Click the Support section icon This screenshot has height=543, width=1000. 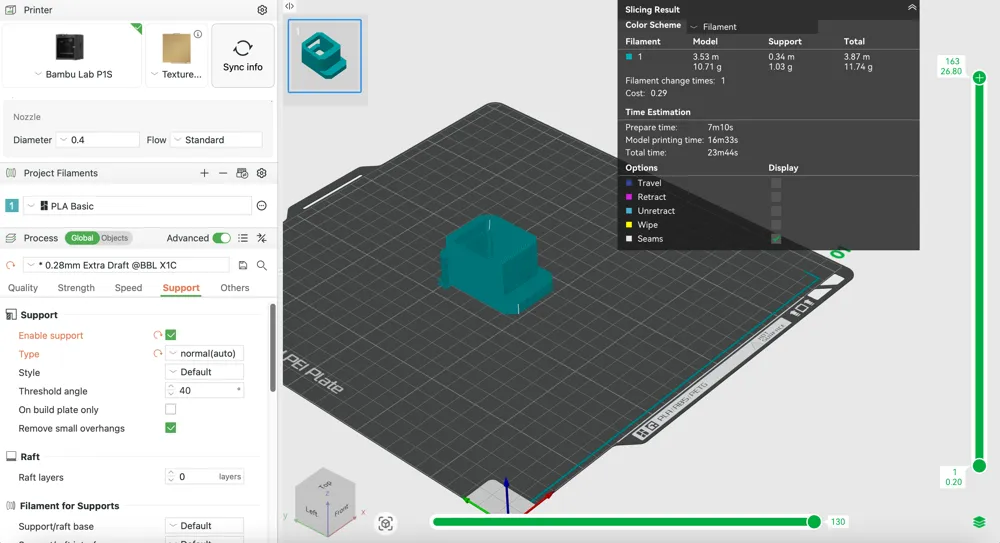[x=11, y=315]
